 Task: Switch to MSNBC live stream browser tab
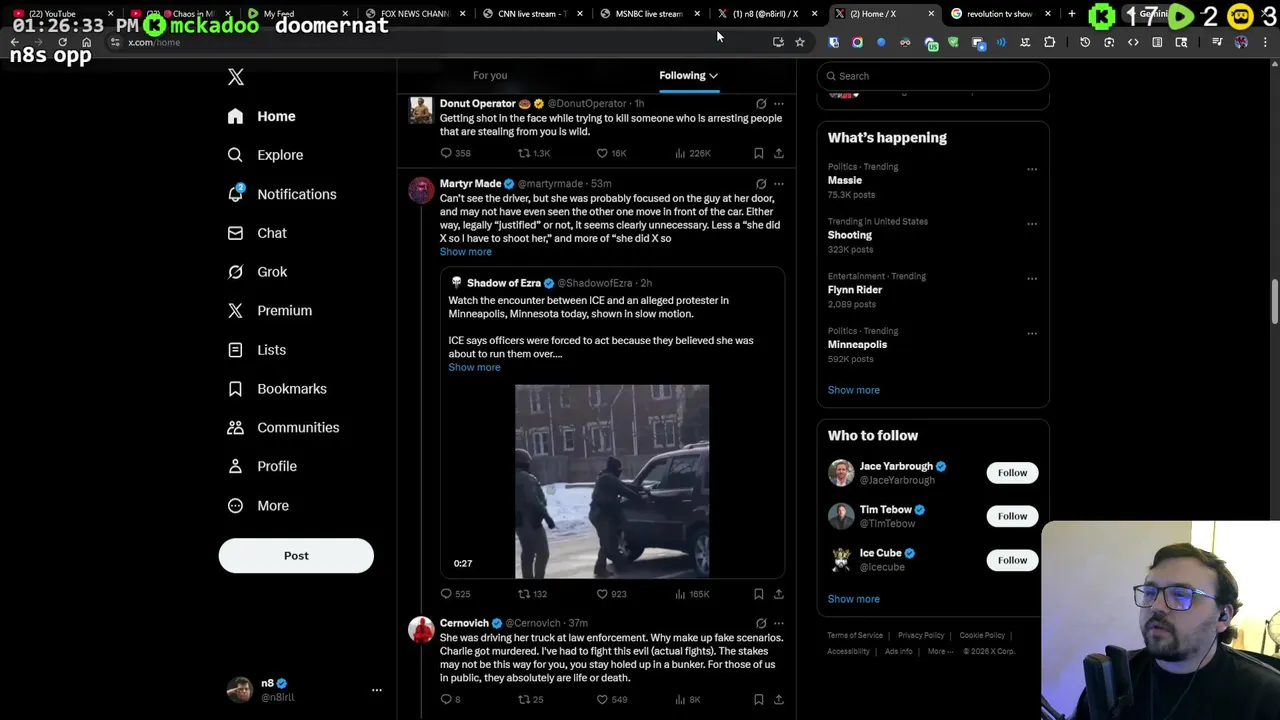click(x=648, y=14)
